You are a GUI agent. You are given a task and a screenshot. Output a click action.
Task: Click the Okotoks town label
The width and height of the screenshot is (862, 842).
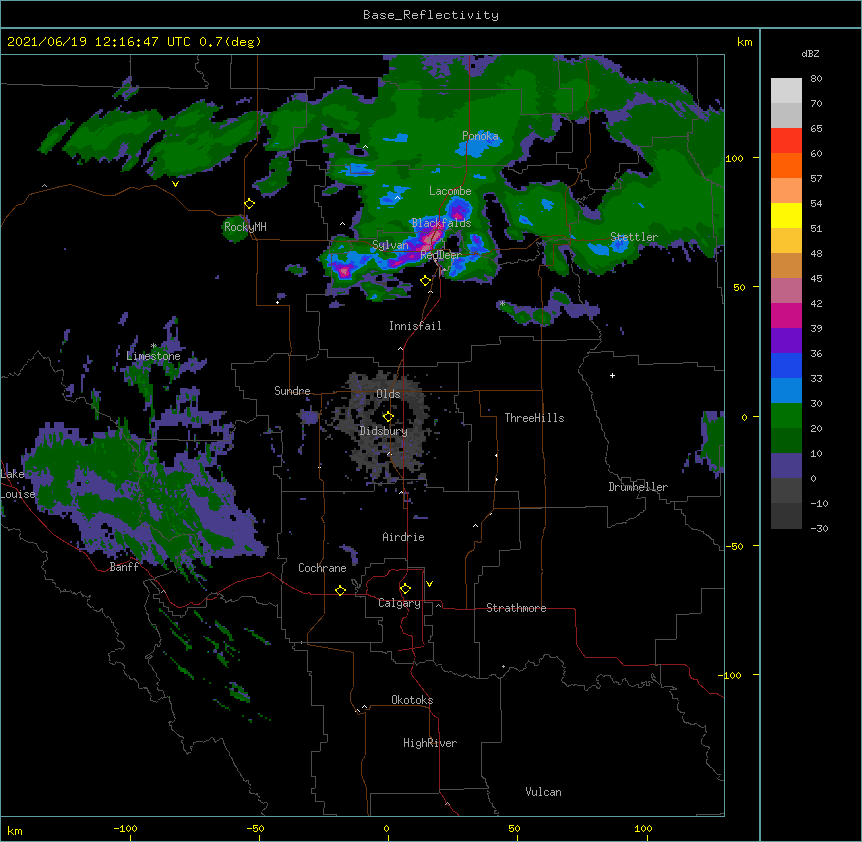[412, 700]
